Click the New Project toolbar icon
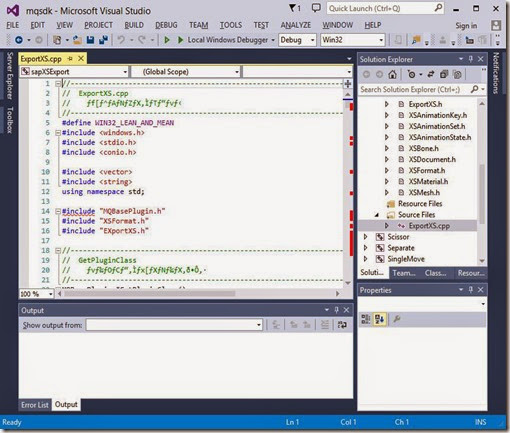Screen dimensions: 510x433 [x=57, y=40]
